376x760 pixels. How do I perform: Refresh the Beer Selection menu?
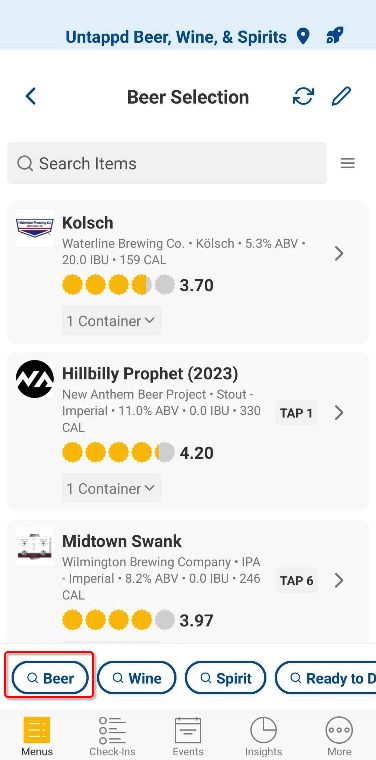pos(303,96)
